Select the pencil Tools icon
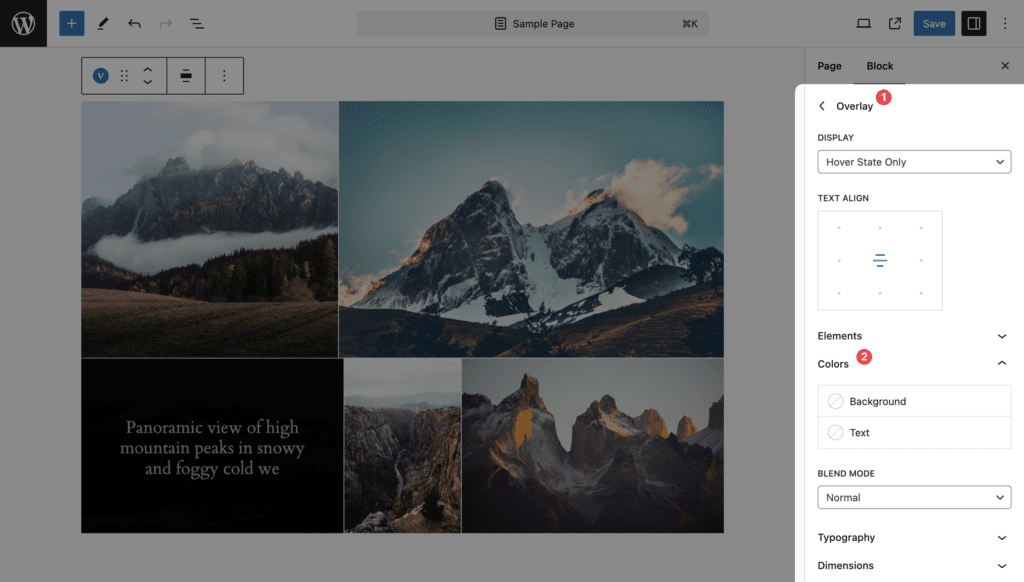Screen dimensions: 1024x582 tap(103, 24)
